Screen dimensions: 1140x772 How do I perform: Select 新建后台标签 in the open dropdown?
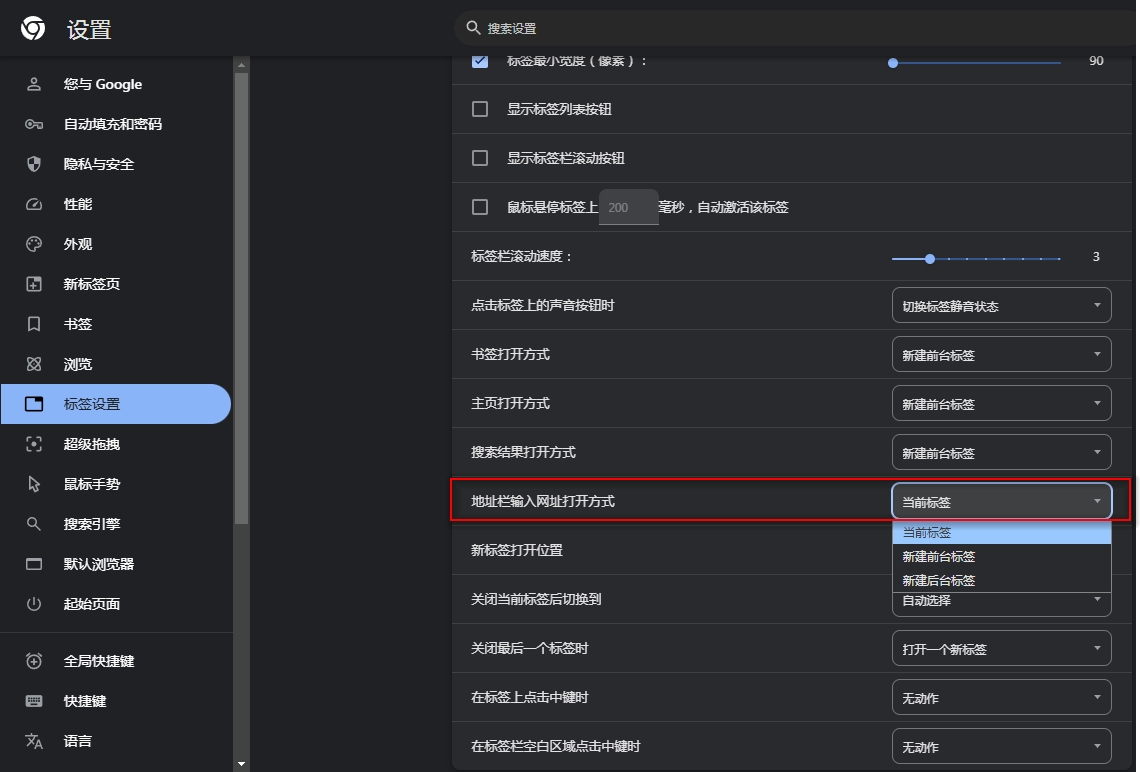click(x=940, y=580)
